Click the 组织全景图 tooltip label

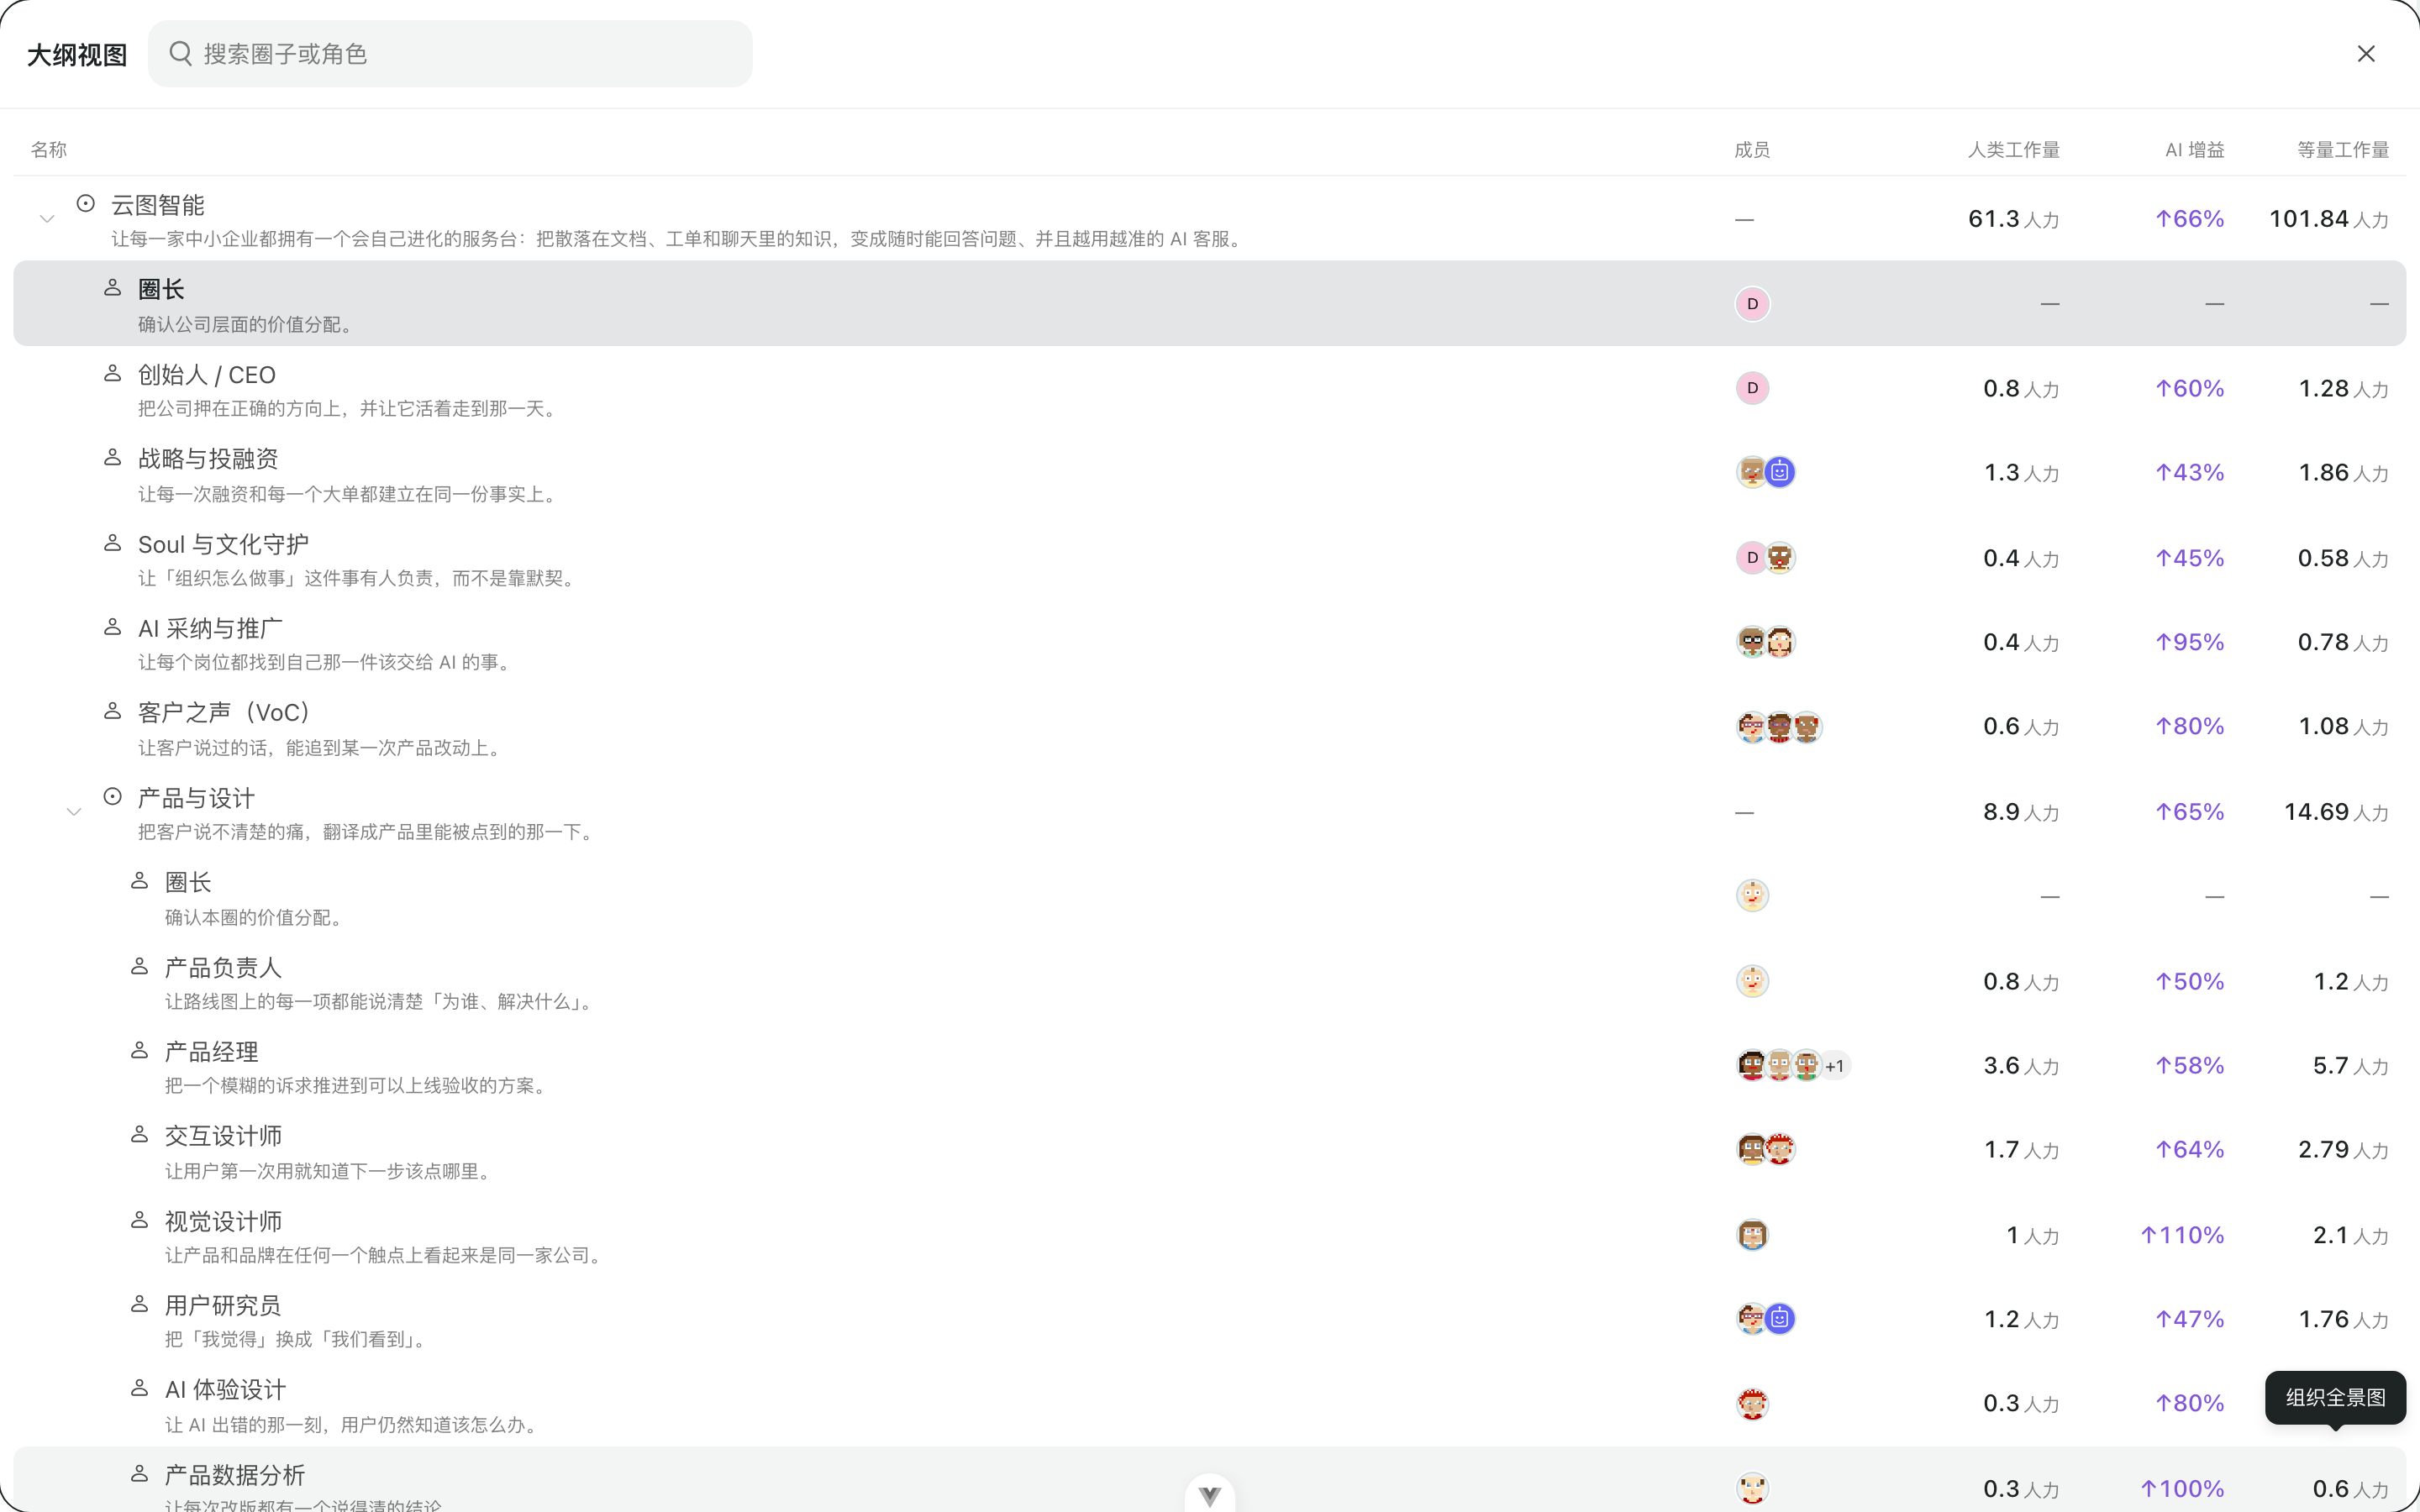coord(2335,1398)
